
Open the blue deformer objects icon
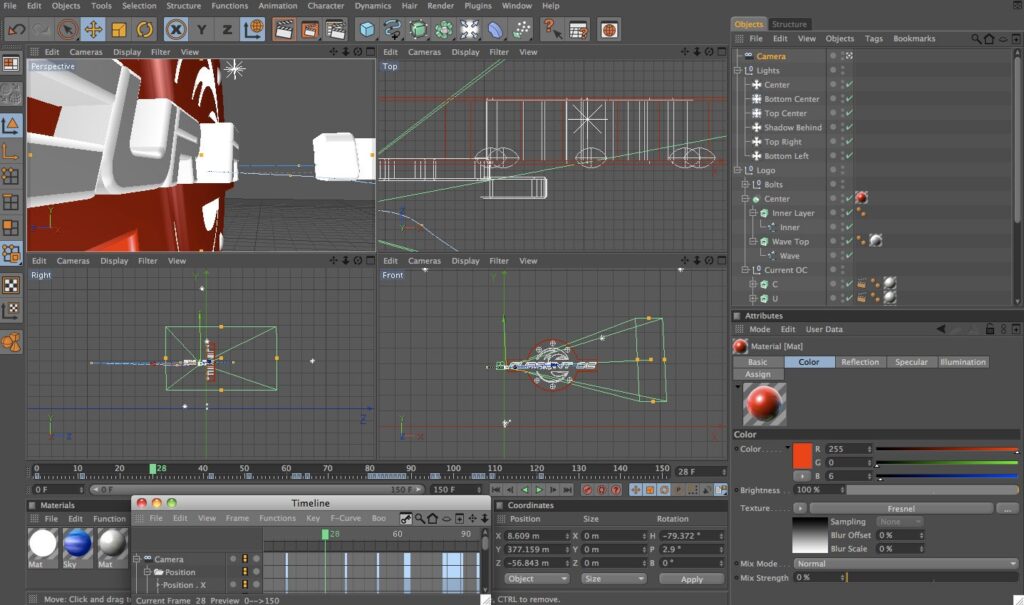pos(496,29)
